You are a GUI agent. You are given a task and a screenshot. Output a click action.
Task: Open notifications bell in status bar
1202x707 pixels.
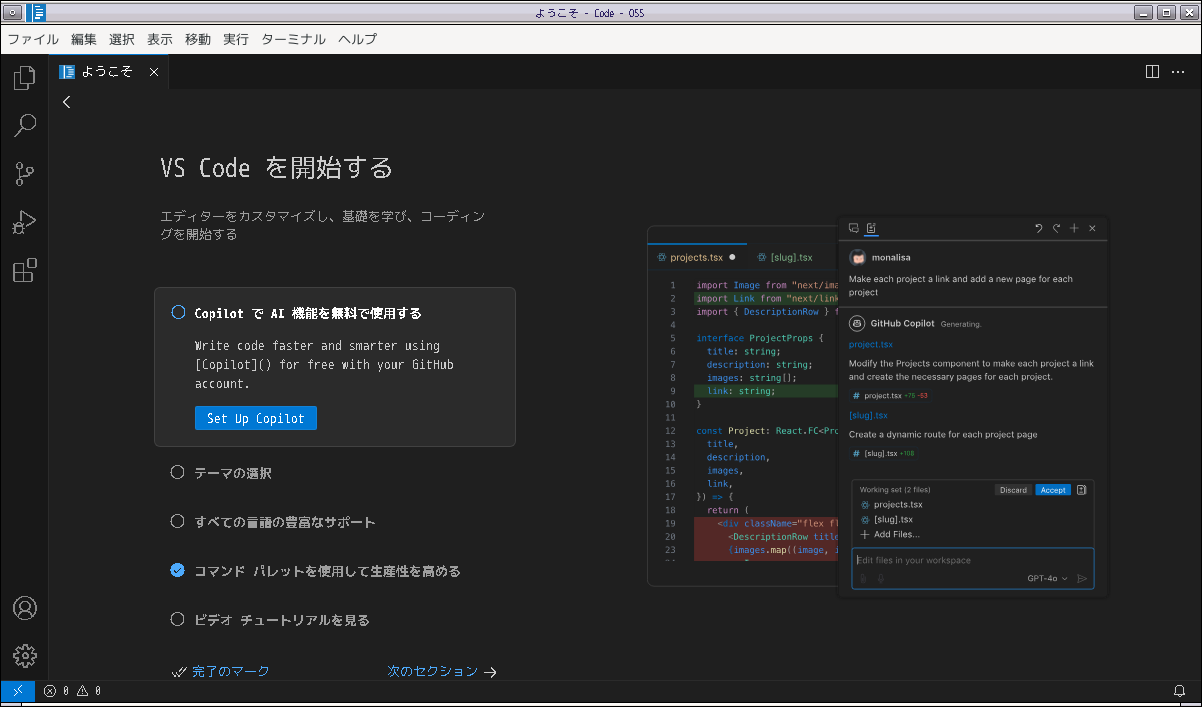click(x=1179, y=691)
